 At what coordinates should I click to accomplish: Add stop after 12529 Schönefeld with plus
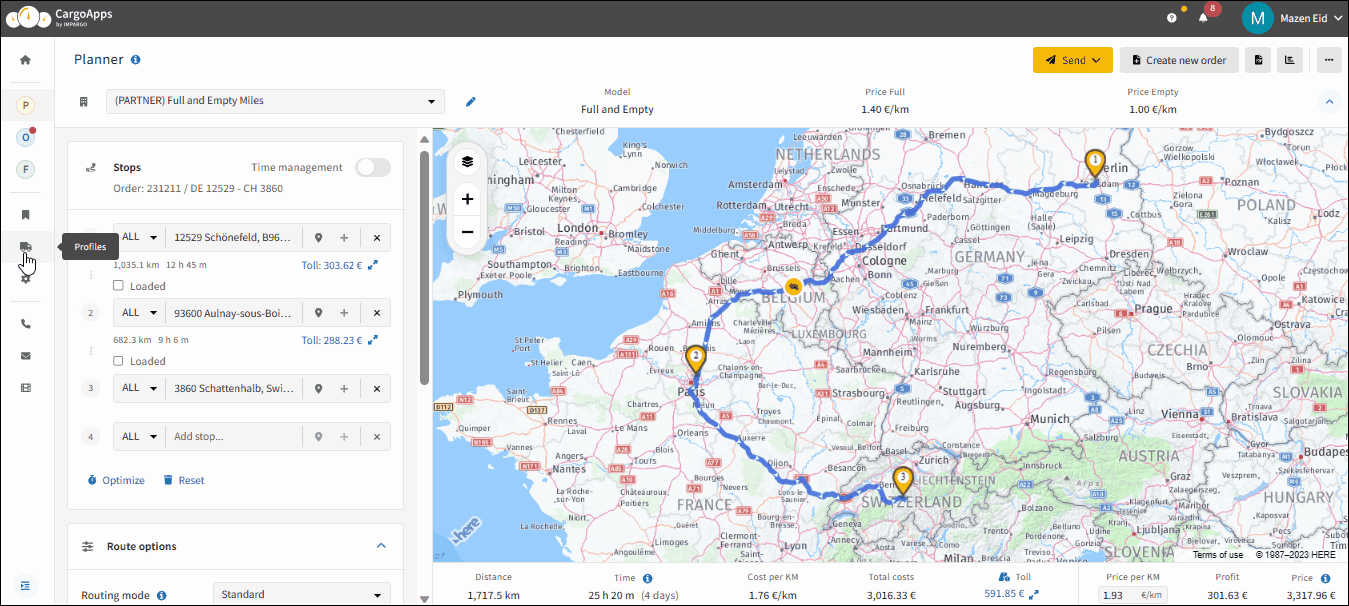(344, 238)
